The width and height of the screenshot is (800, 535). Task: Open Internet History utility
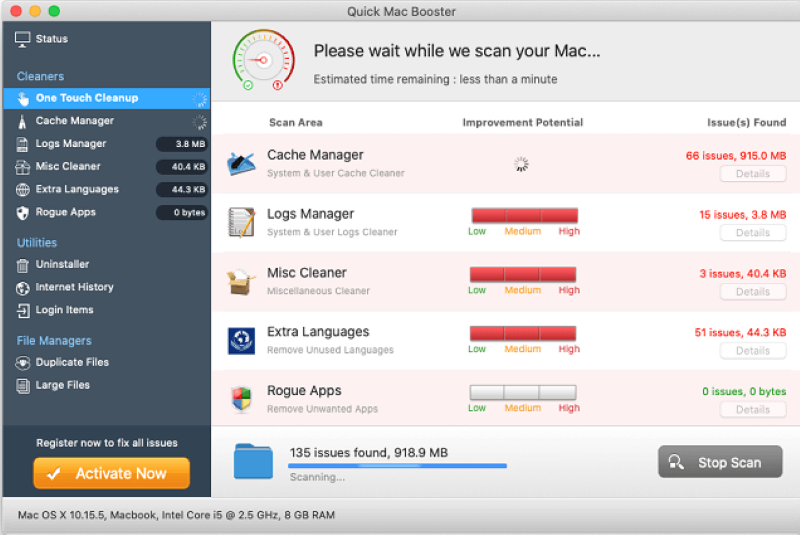(x=74, y=287)
